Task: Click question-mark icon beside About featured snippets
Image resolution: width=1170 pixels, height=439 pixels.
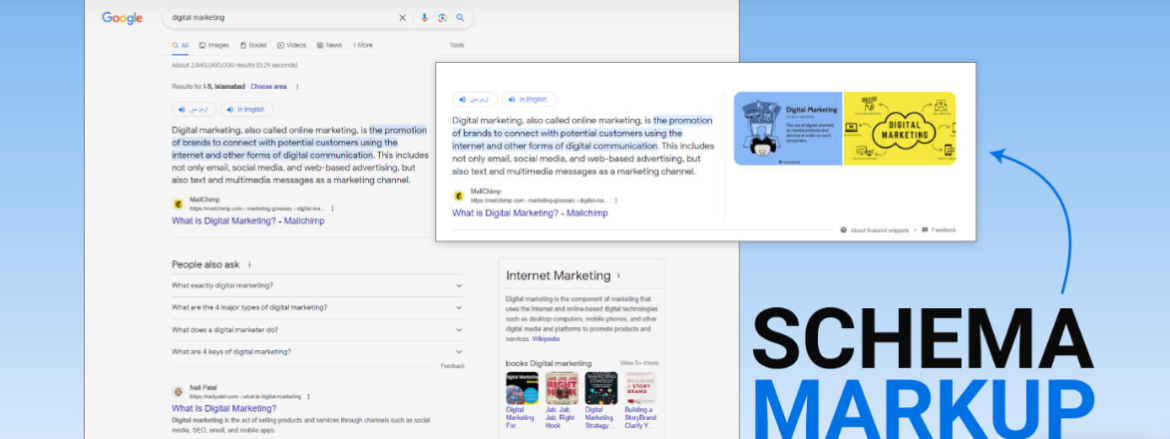Action: tap(843, 230)
